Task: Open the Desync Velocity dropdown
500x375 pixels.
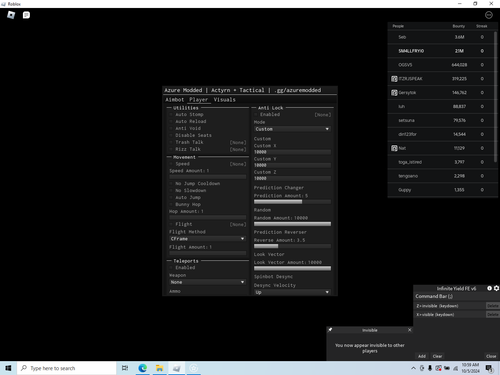Action: [292, 292]
